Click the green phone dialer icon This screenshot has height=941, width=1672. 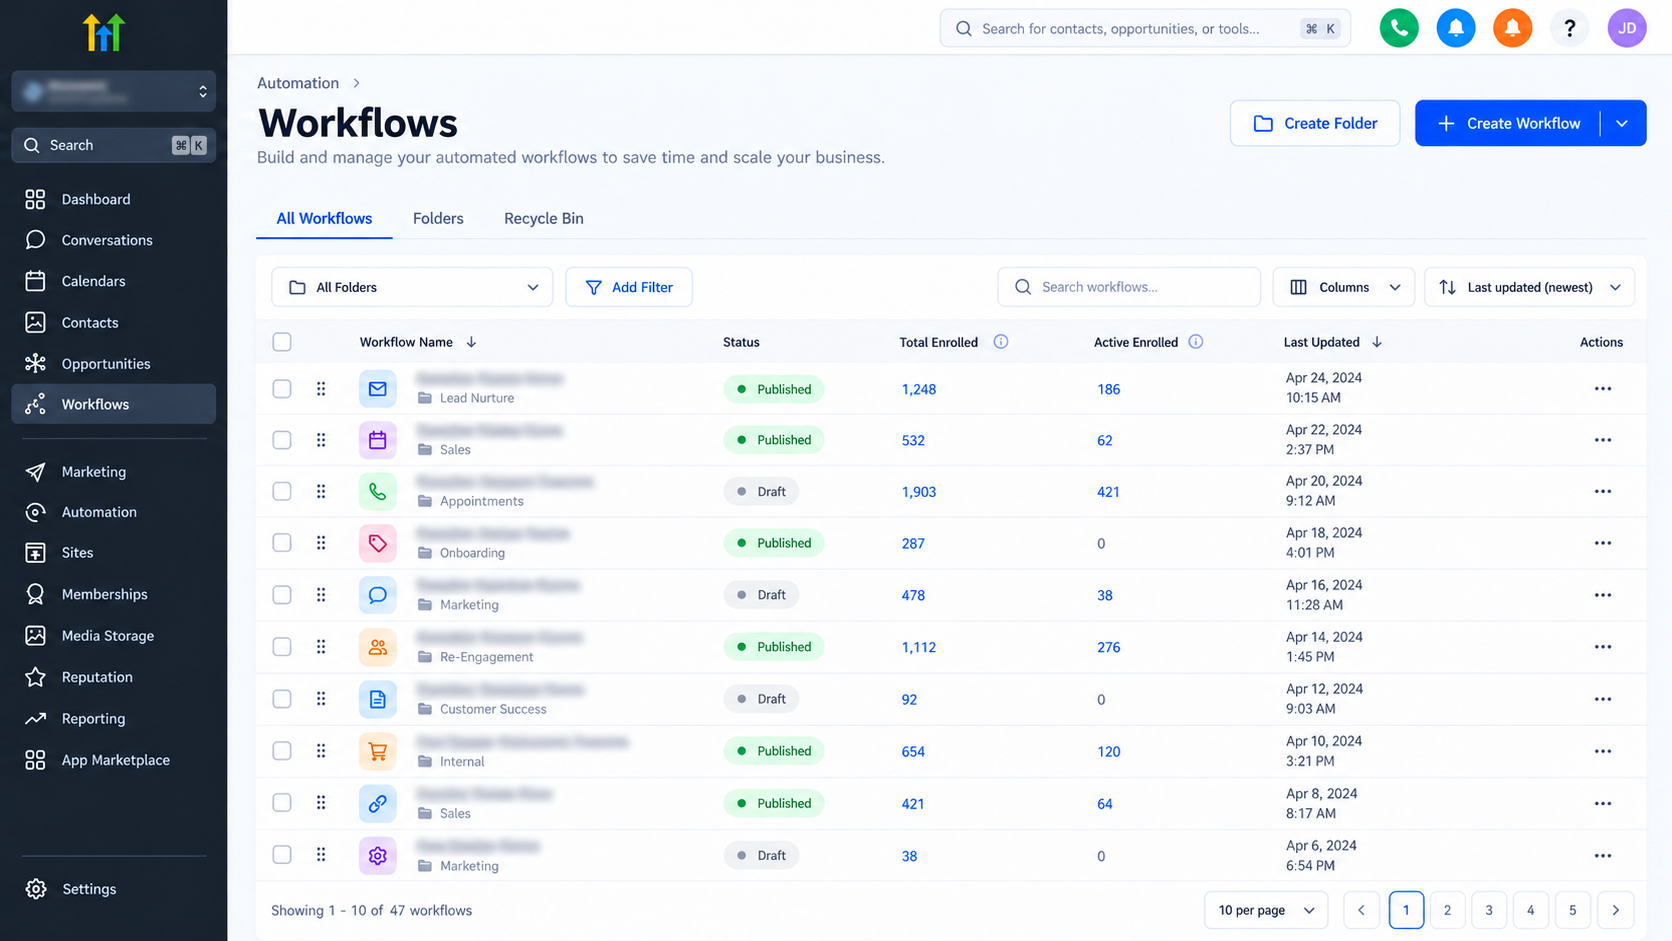click(x=1399, y=28)
